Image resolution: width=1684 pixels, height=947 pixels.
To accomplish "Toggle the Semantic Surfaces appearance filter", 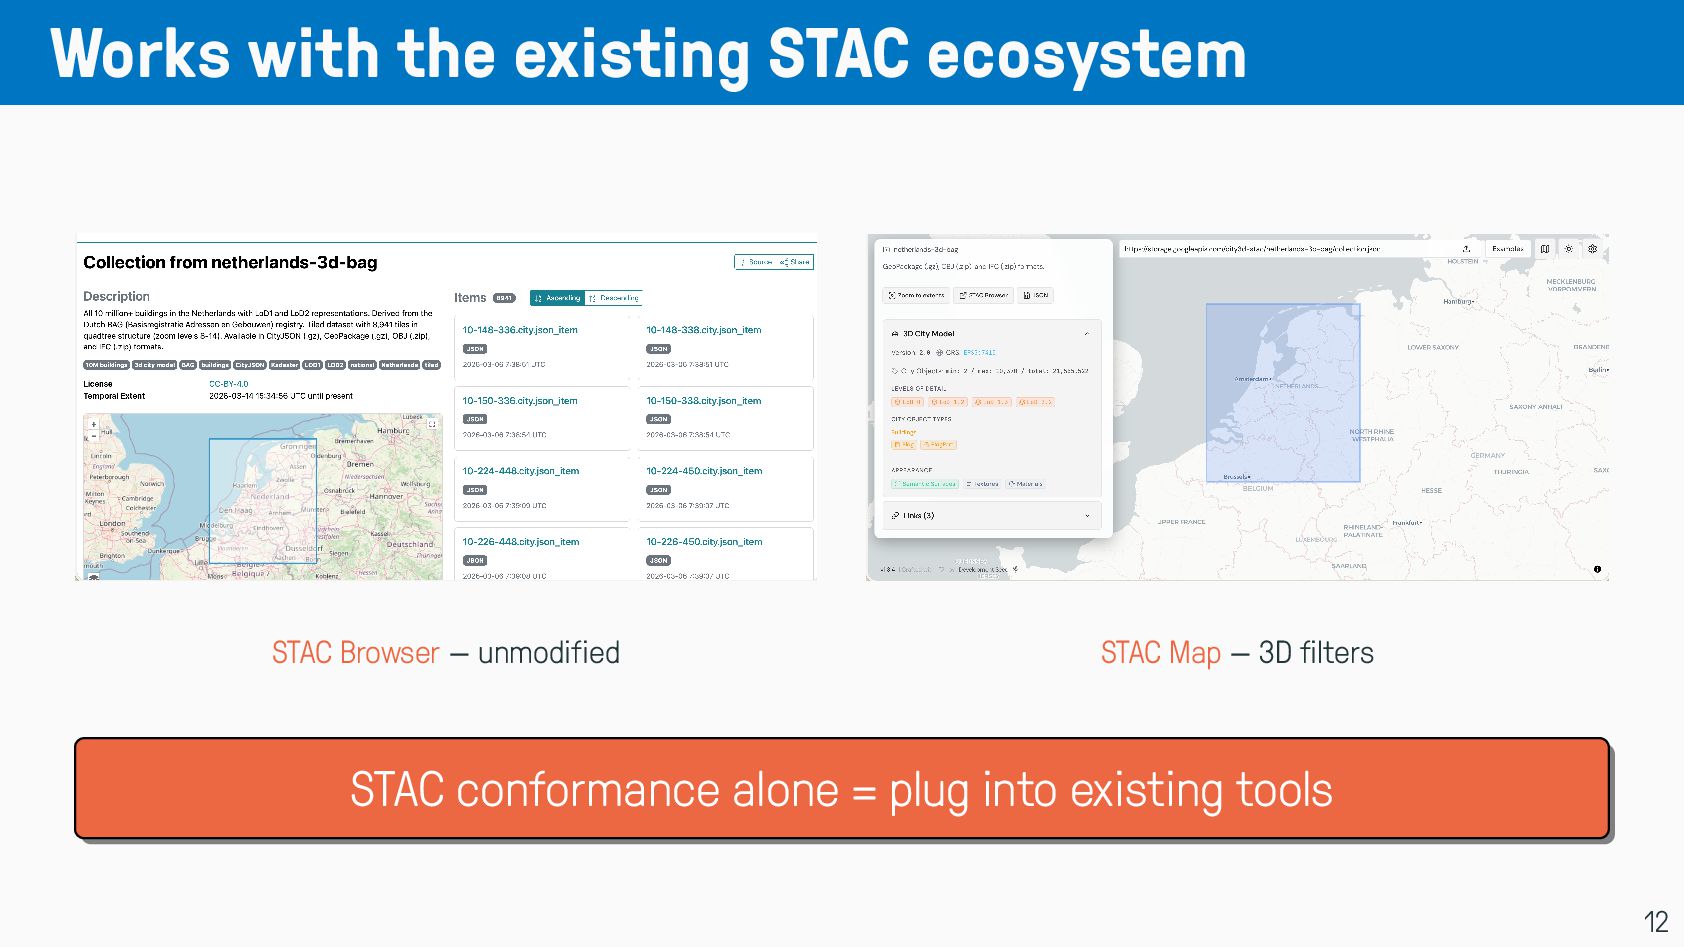I will click(x=925, y=484).
